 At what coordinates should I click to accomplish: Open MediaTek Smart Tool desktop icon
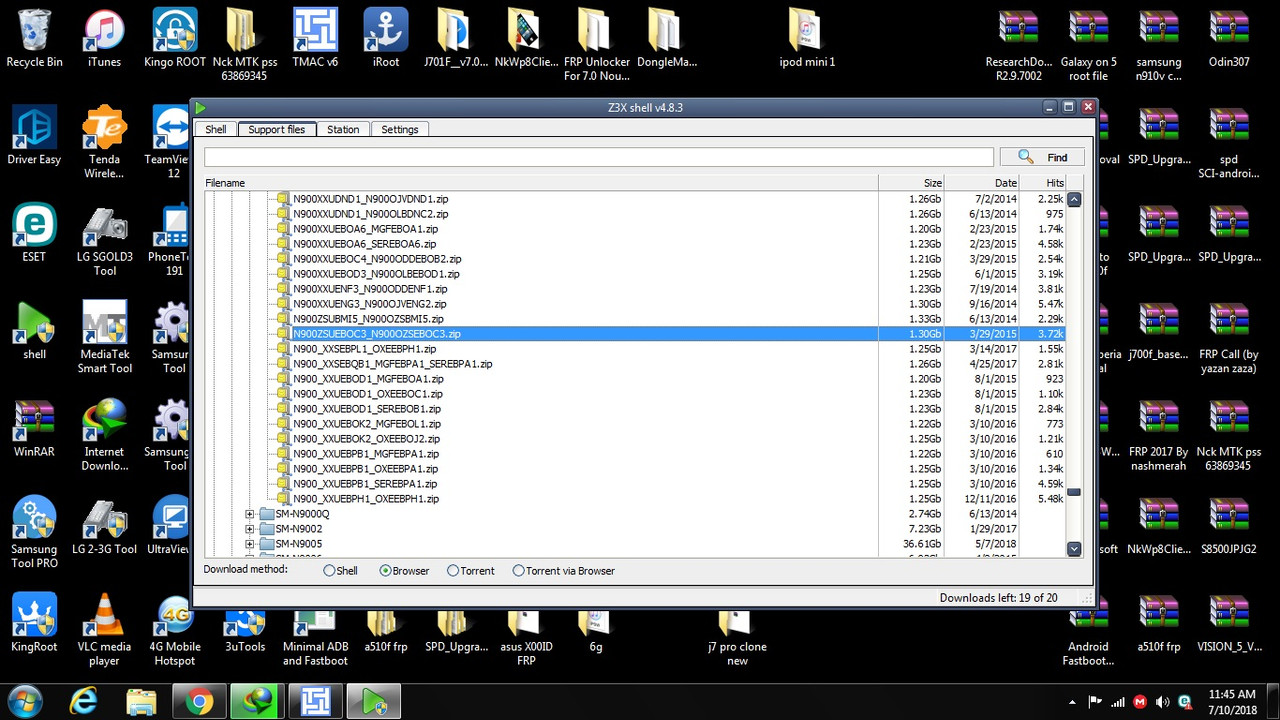coord(105,338)
